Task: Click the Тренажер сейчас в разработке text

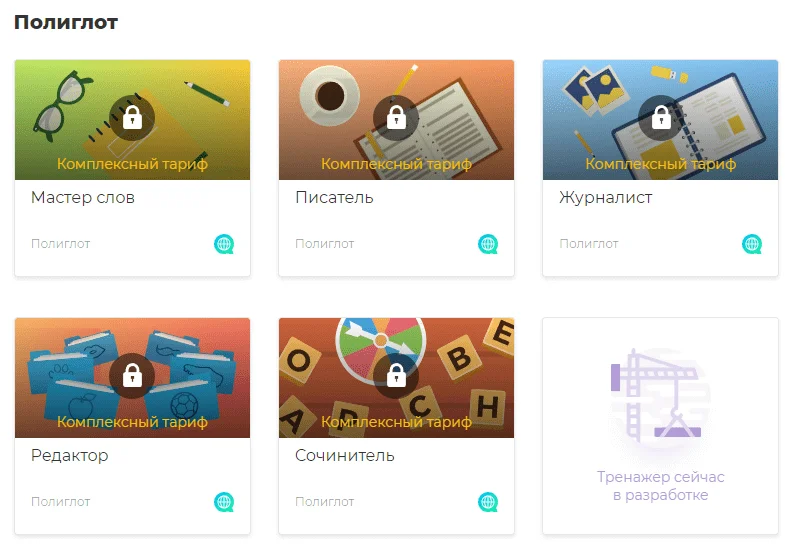Action: 661,486
